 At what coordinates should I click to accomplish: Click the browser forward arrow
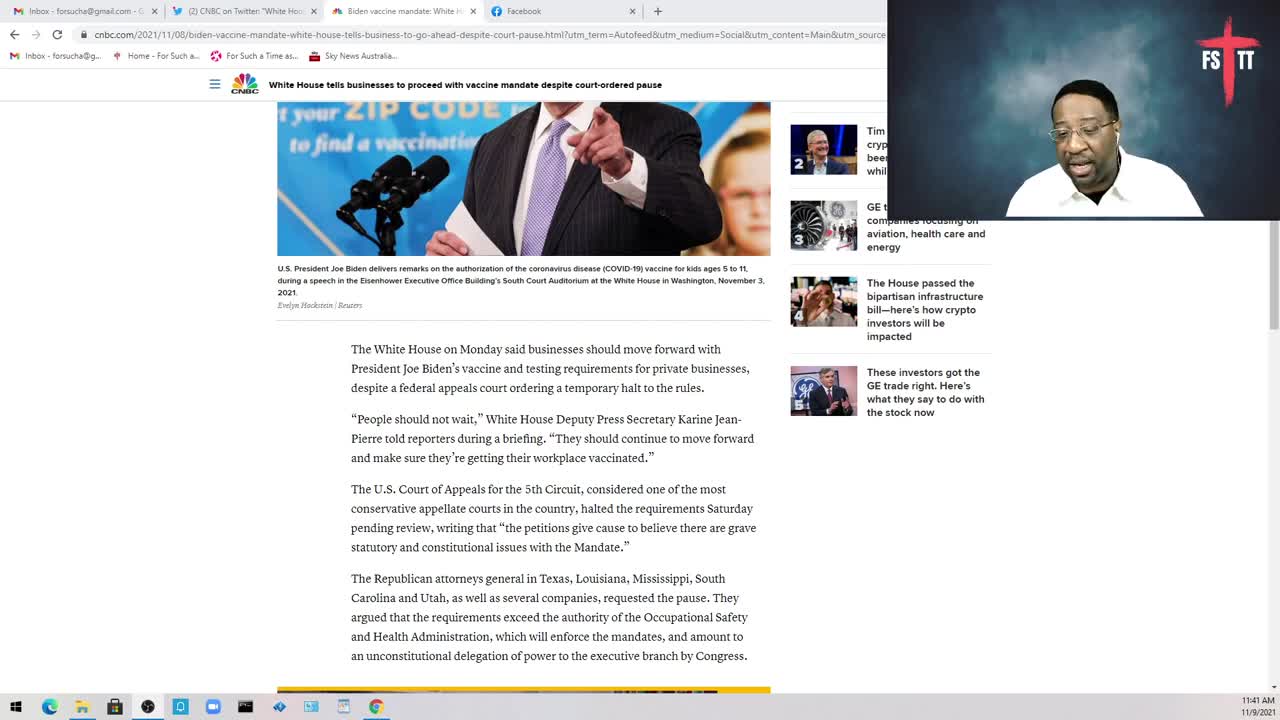(x=36, y=34)
